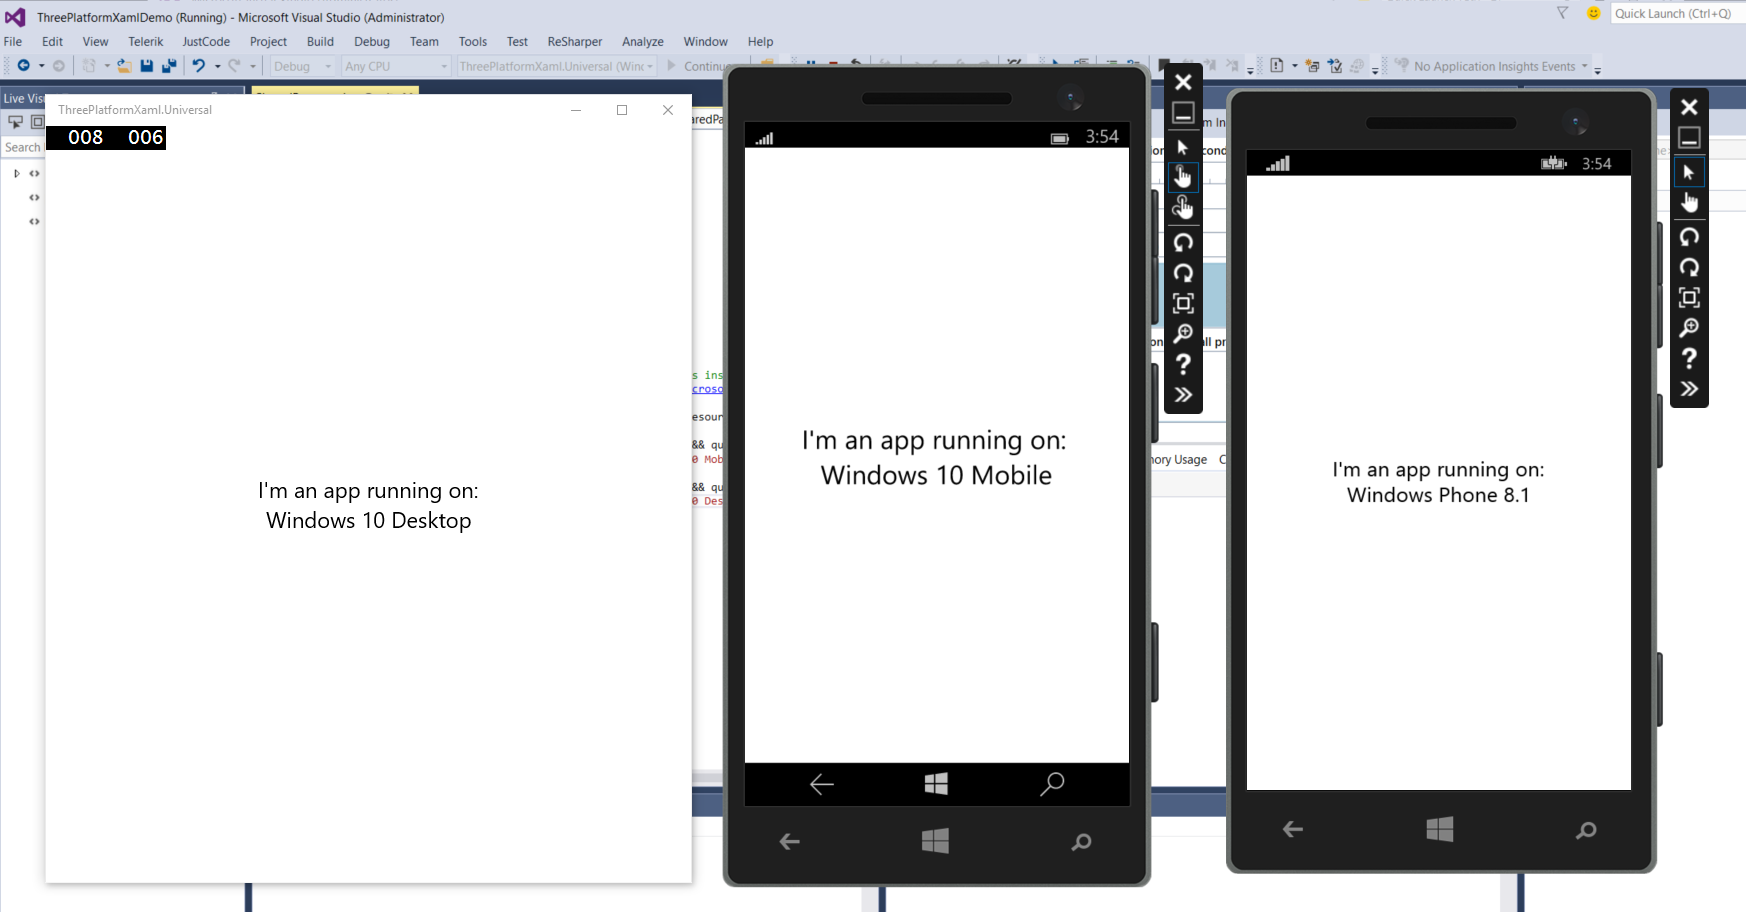Click the Save All toolbar icon
The image size is (1746, 912).
[169, 66]
